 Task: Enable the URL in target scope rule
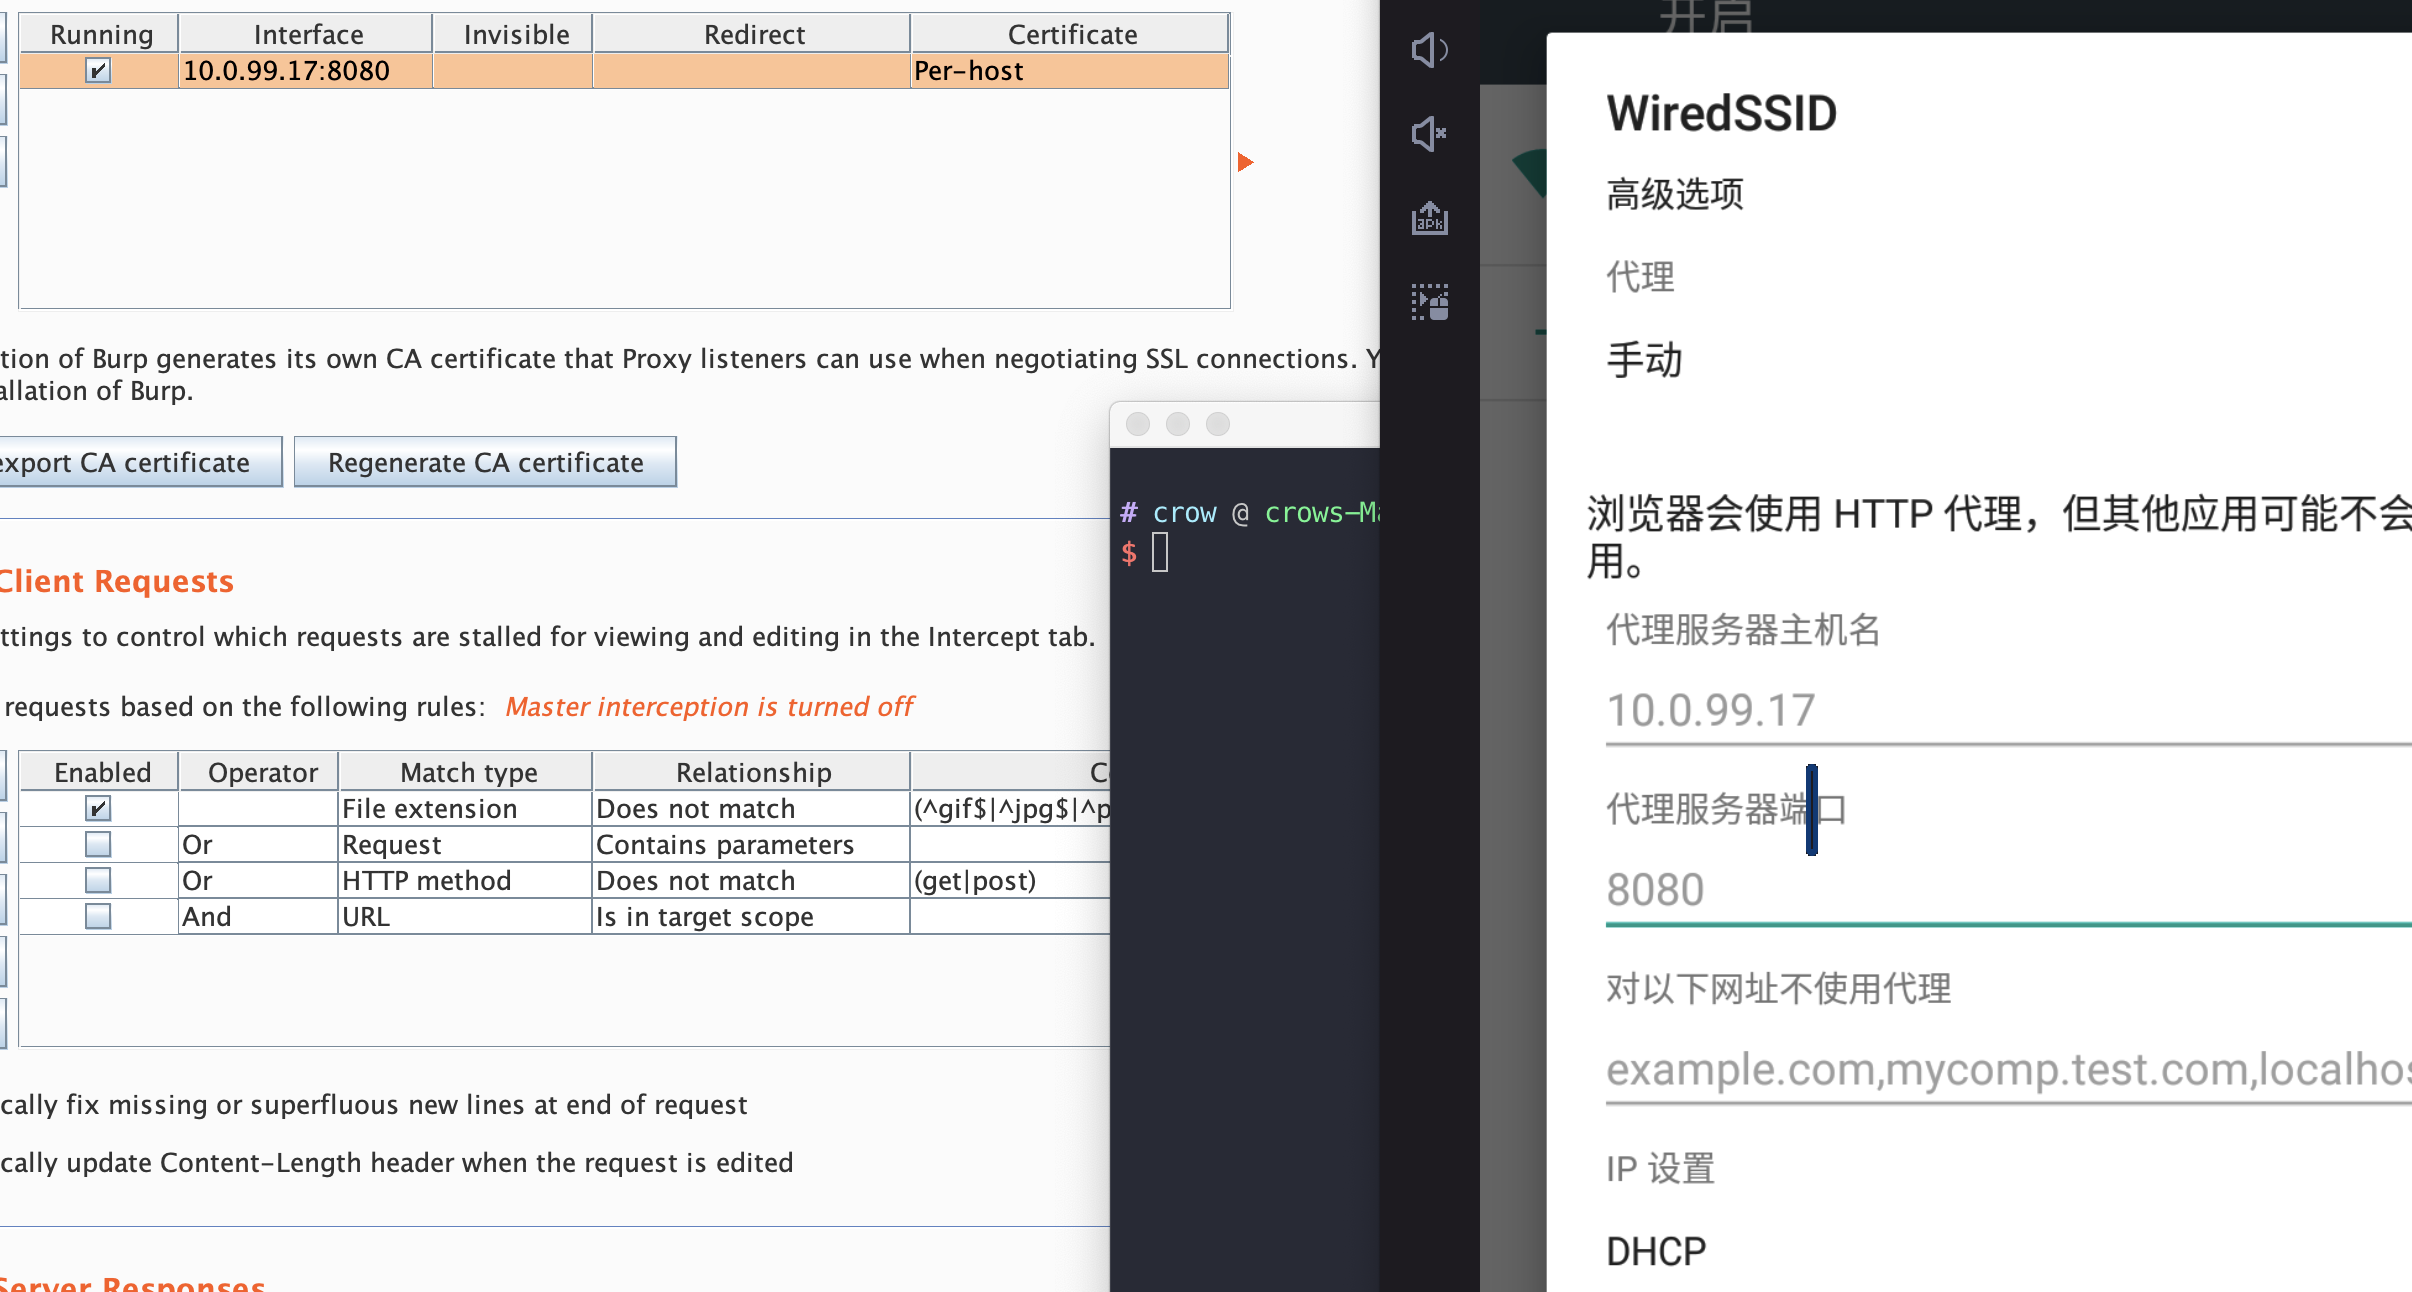[x=98, y=916]
